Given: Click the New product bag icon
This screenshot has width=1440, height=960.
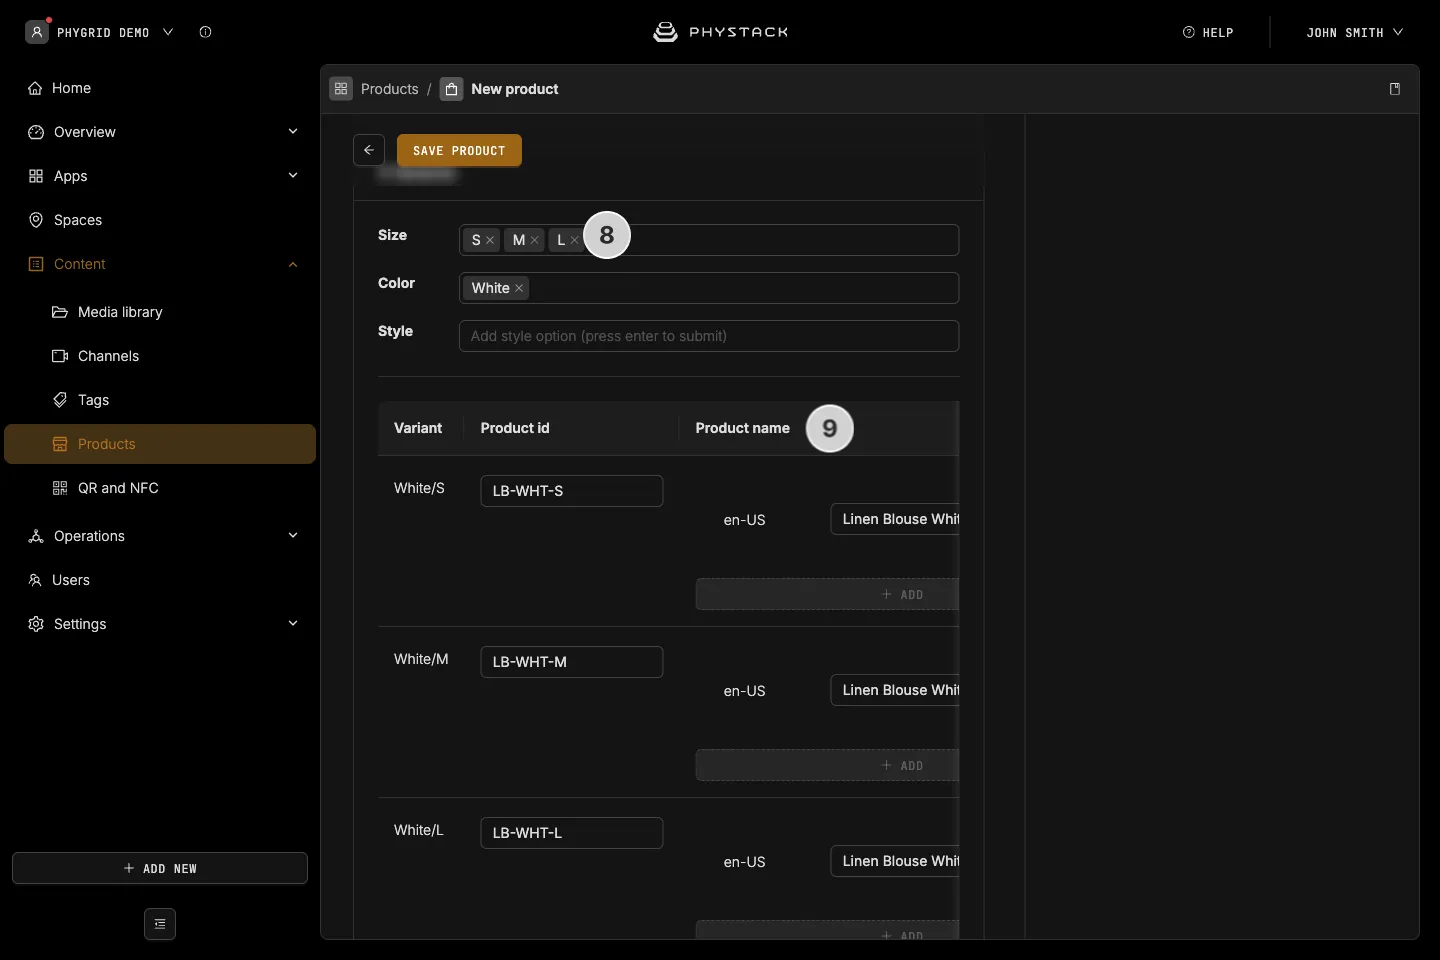Looking at the screenshot, I should [452, 89].
